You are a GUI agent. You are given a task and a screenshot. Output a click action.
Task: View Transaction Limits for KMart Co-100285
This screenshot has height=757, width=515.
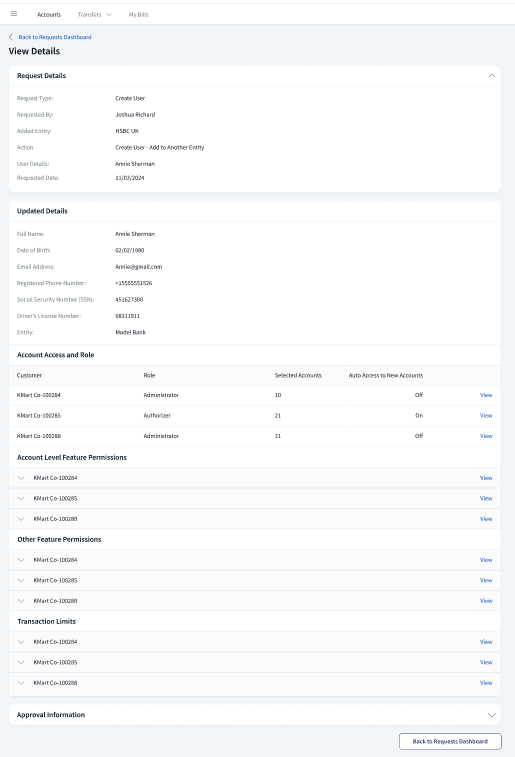(486, 662)
